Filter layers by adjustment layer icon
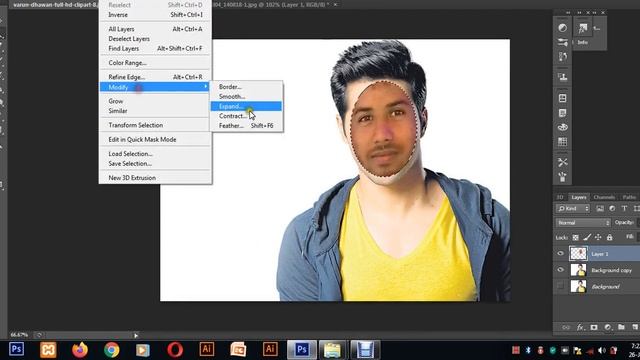 tap(612, 209)
